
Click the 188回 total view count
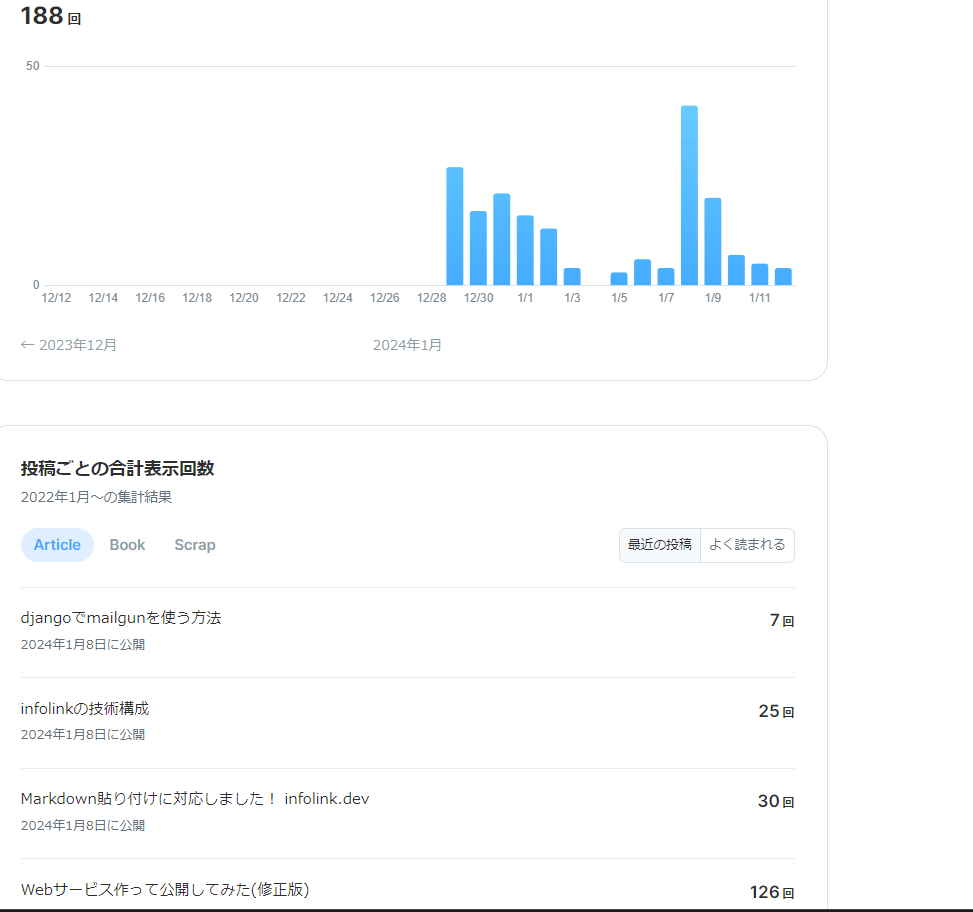pyautogui.click(x=51, y=16)
